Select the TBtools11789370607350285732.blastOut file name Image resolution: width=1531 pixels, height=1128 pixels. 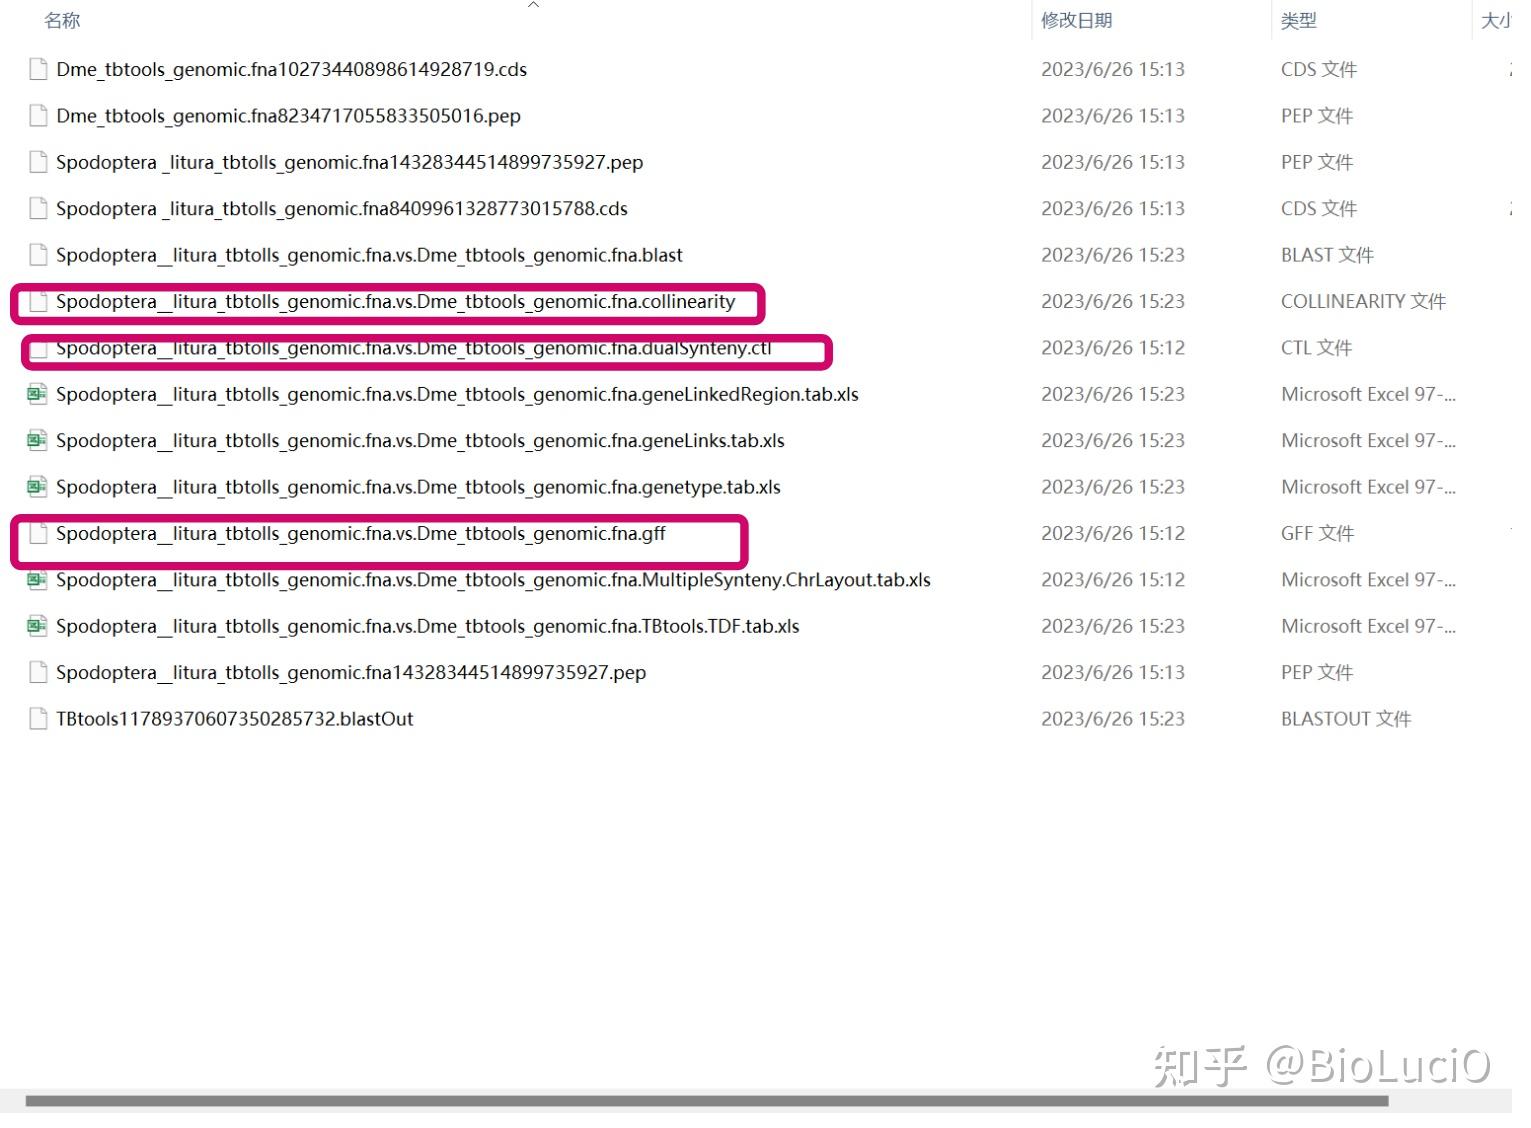coord(235,719)
